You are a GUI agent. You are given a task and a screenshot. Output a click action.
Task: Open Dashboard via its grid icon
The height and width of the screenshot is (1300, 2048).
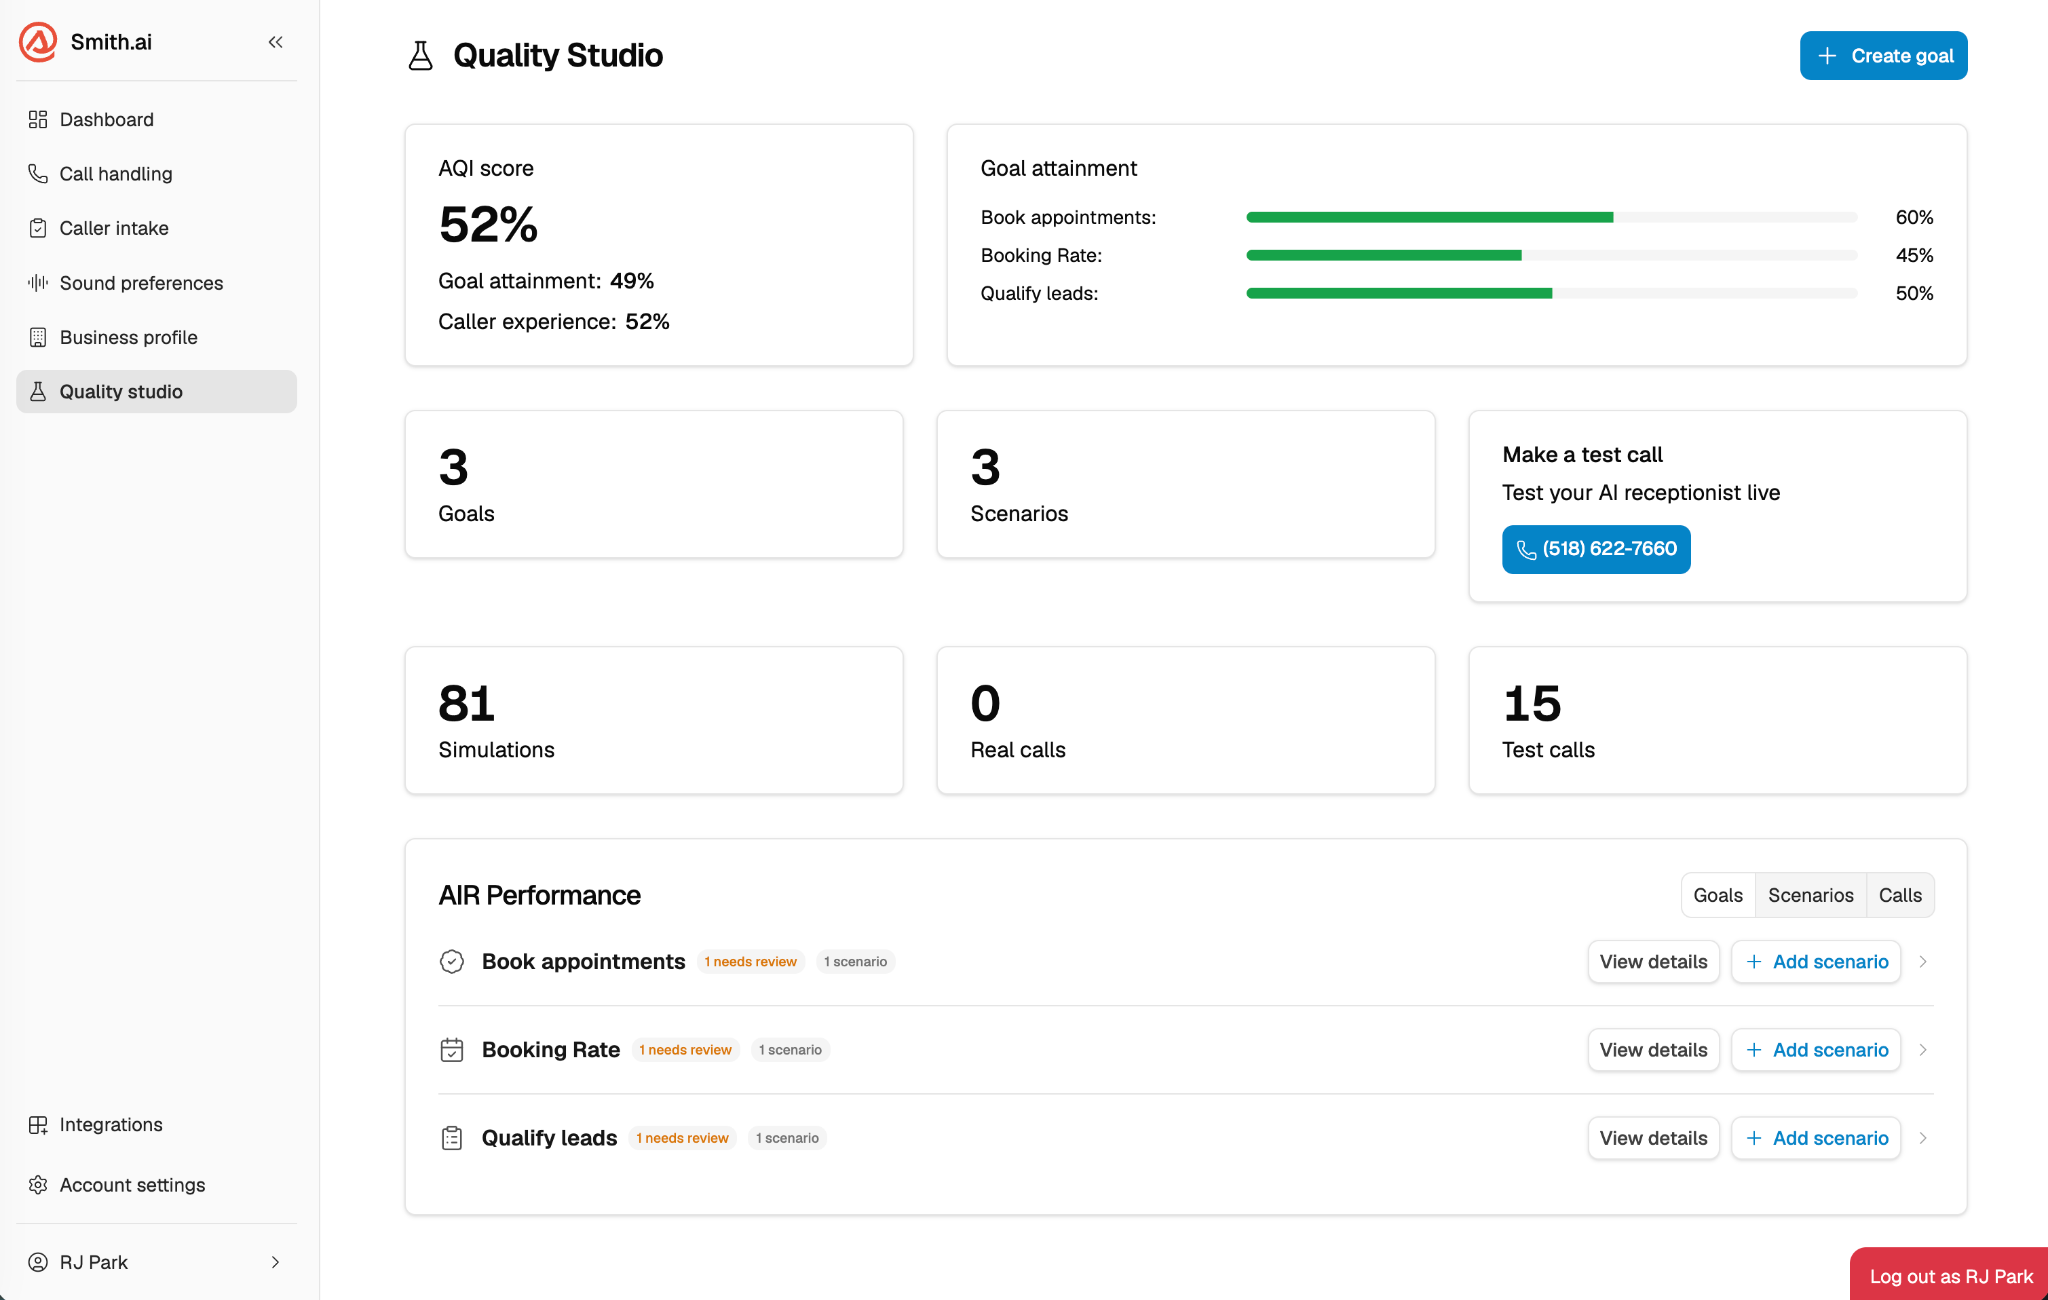click(x=38, y=119)
